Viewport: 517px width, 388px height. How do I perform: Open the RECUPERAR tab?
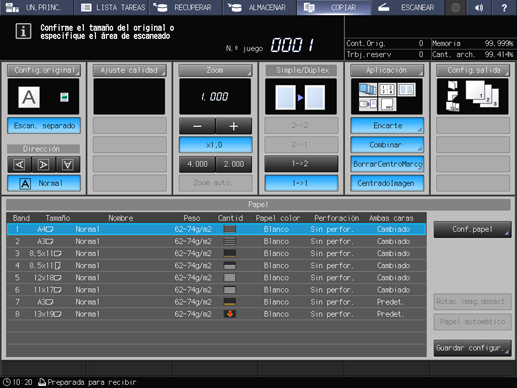186,7
